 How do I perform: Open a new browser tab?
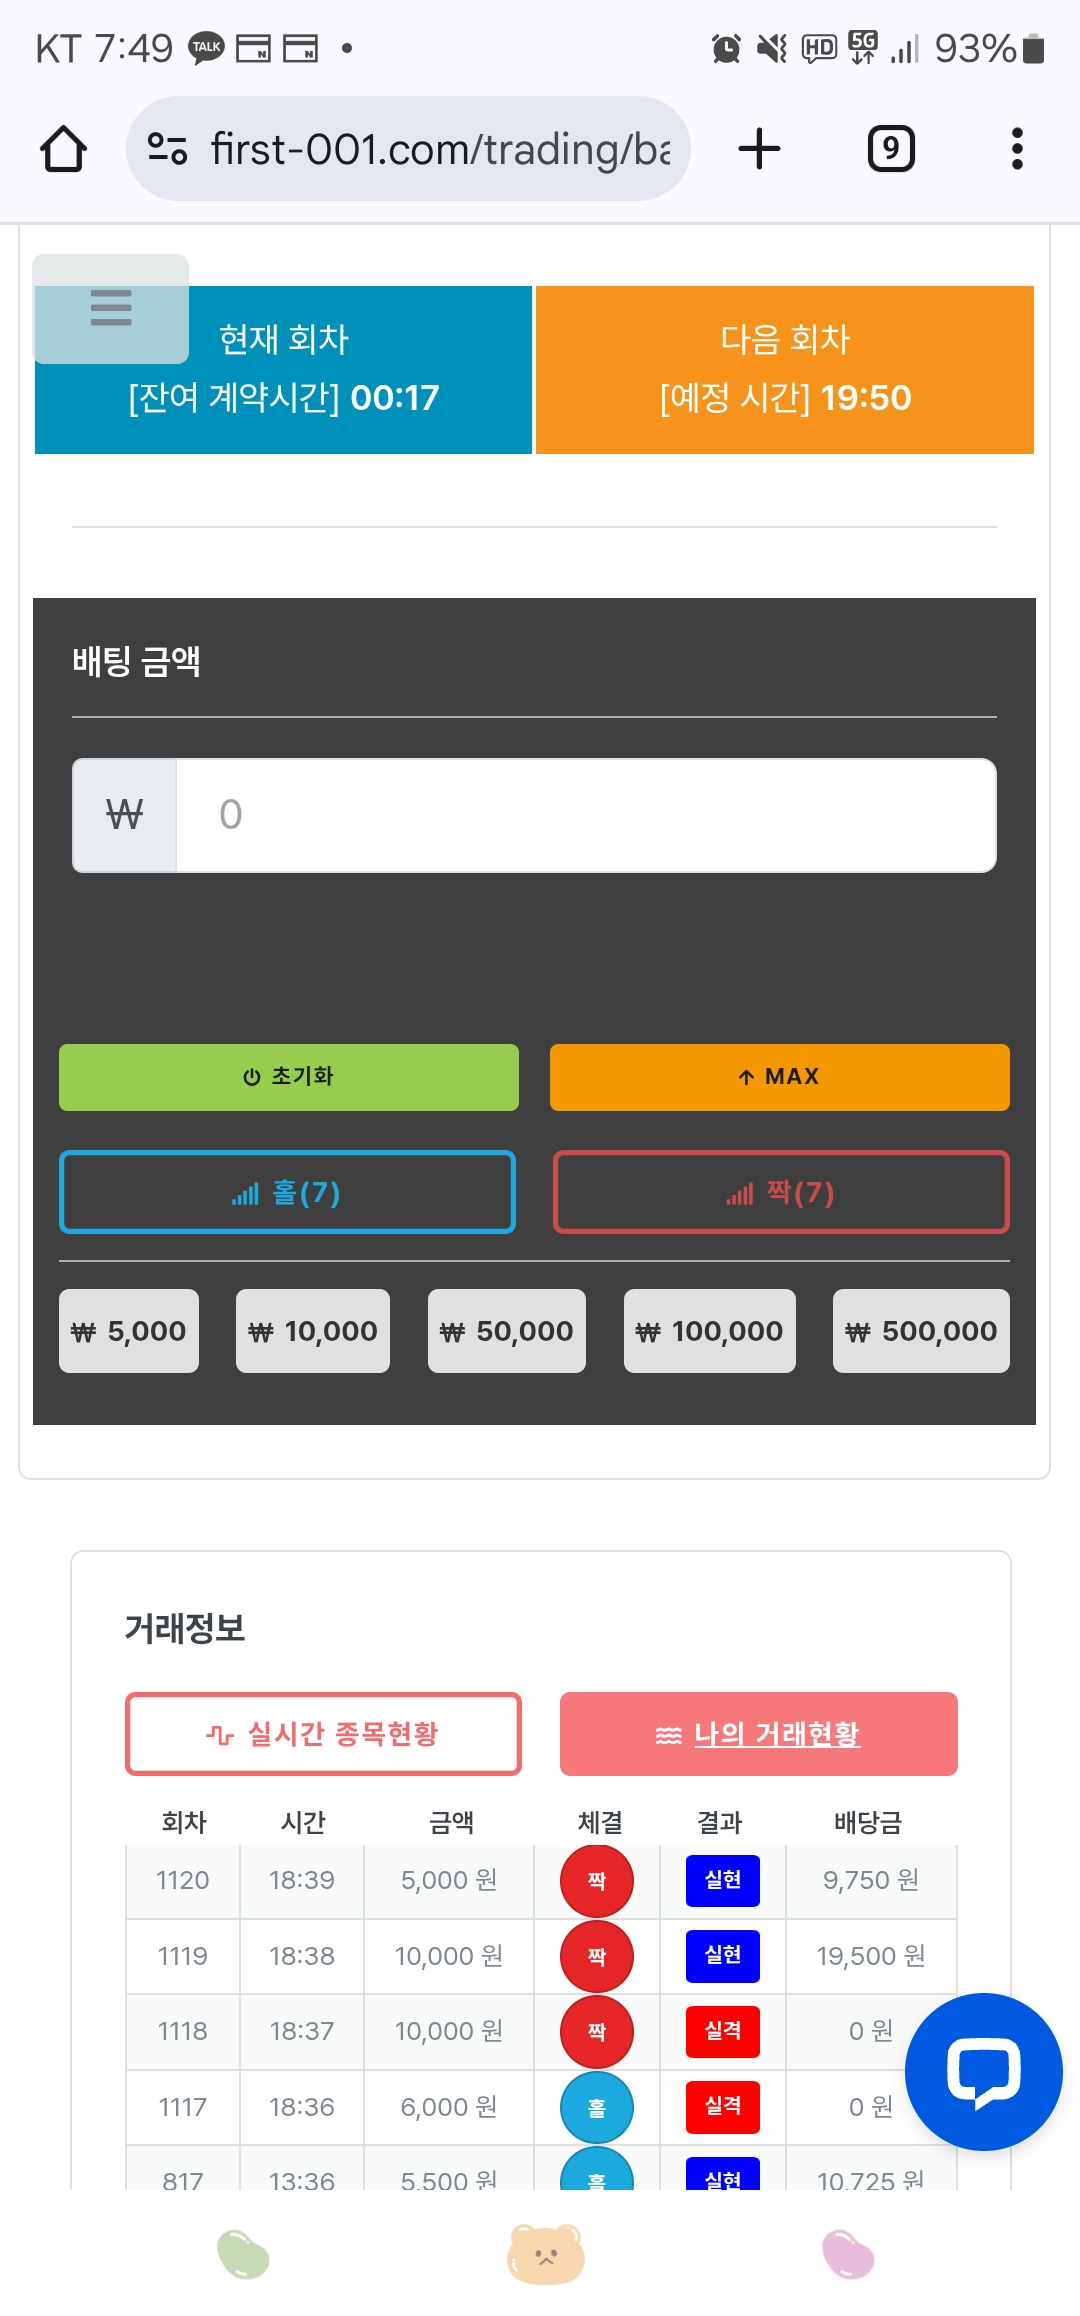point(759,149)
